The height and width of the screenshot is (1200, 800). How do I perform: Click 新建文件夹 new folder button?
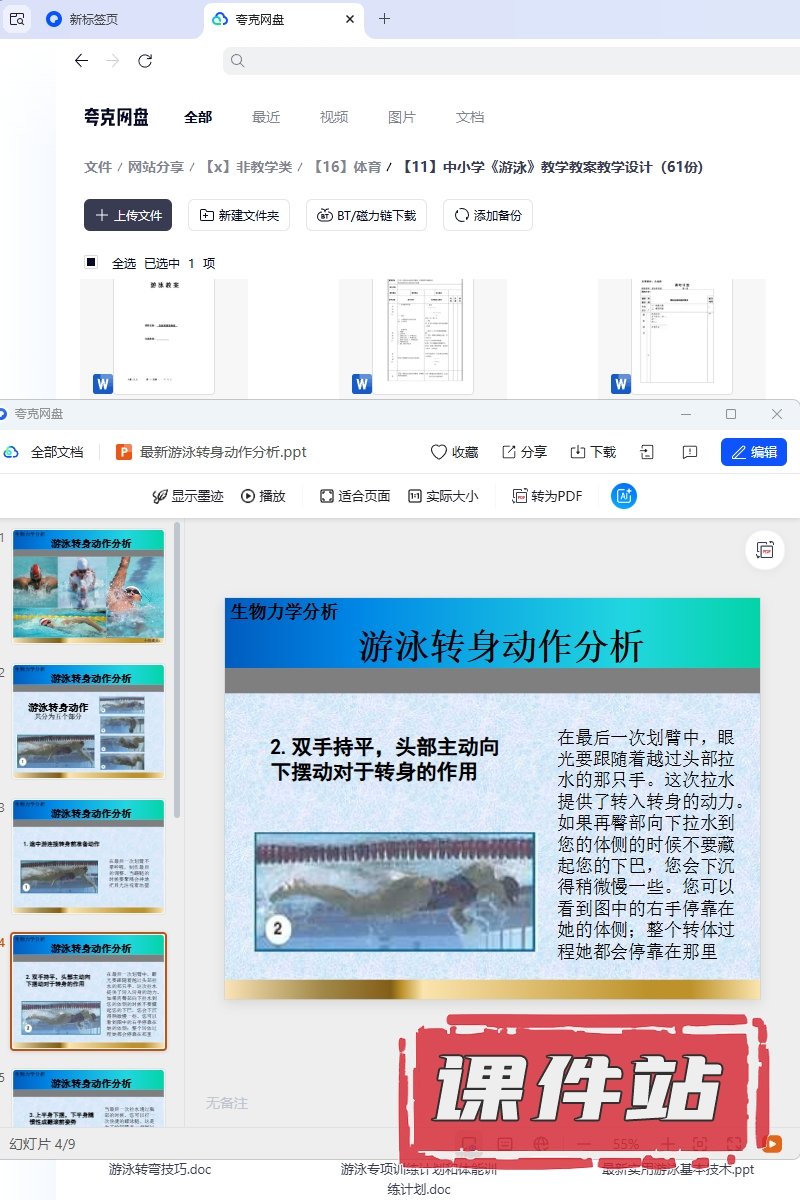pos(240,215)
